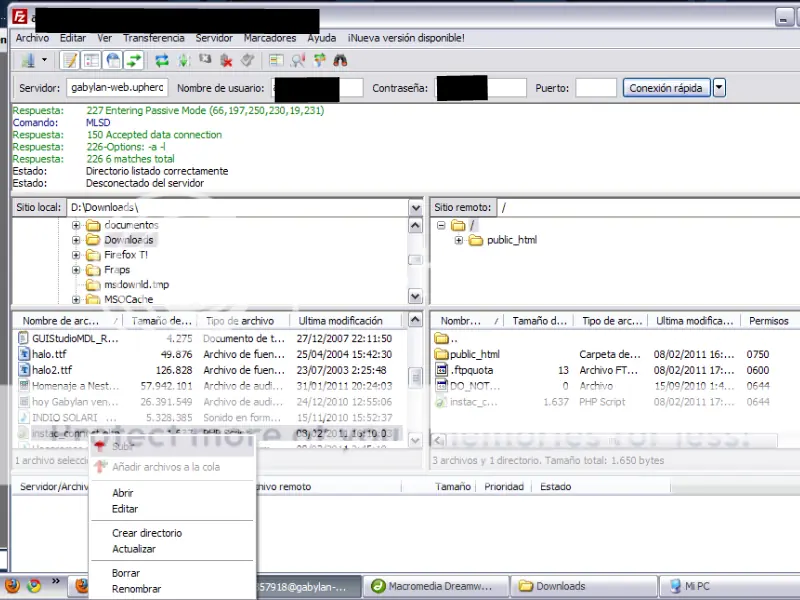Toggle the transfer queue display
Image resolution: width=800 pixels, height=600 pixels.
(x=134, y=61)
